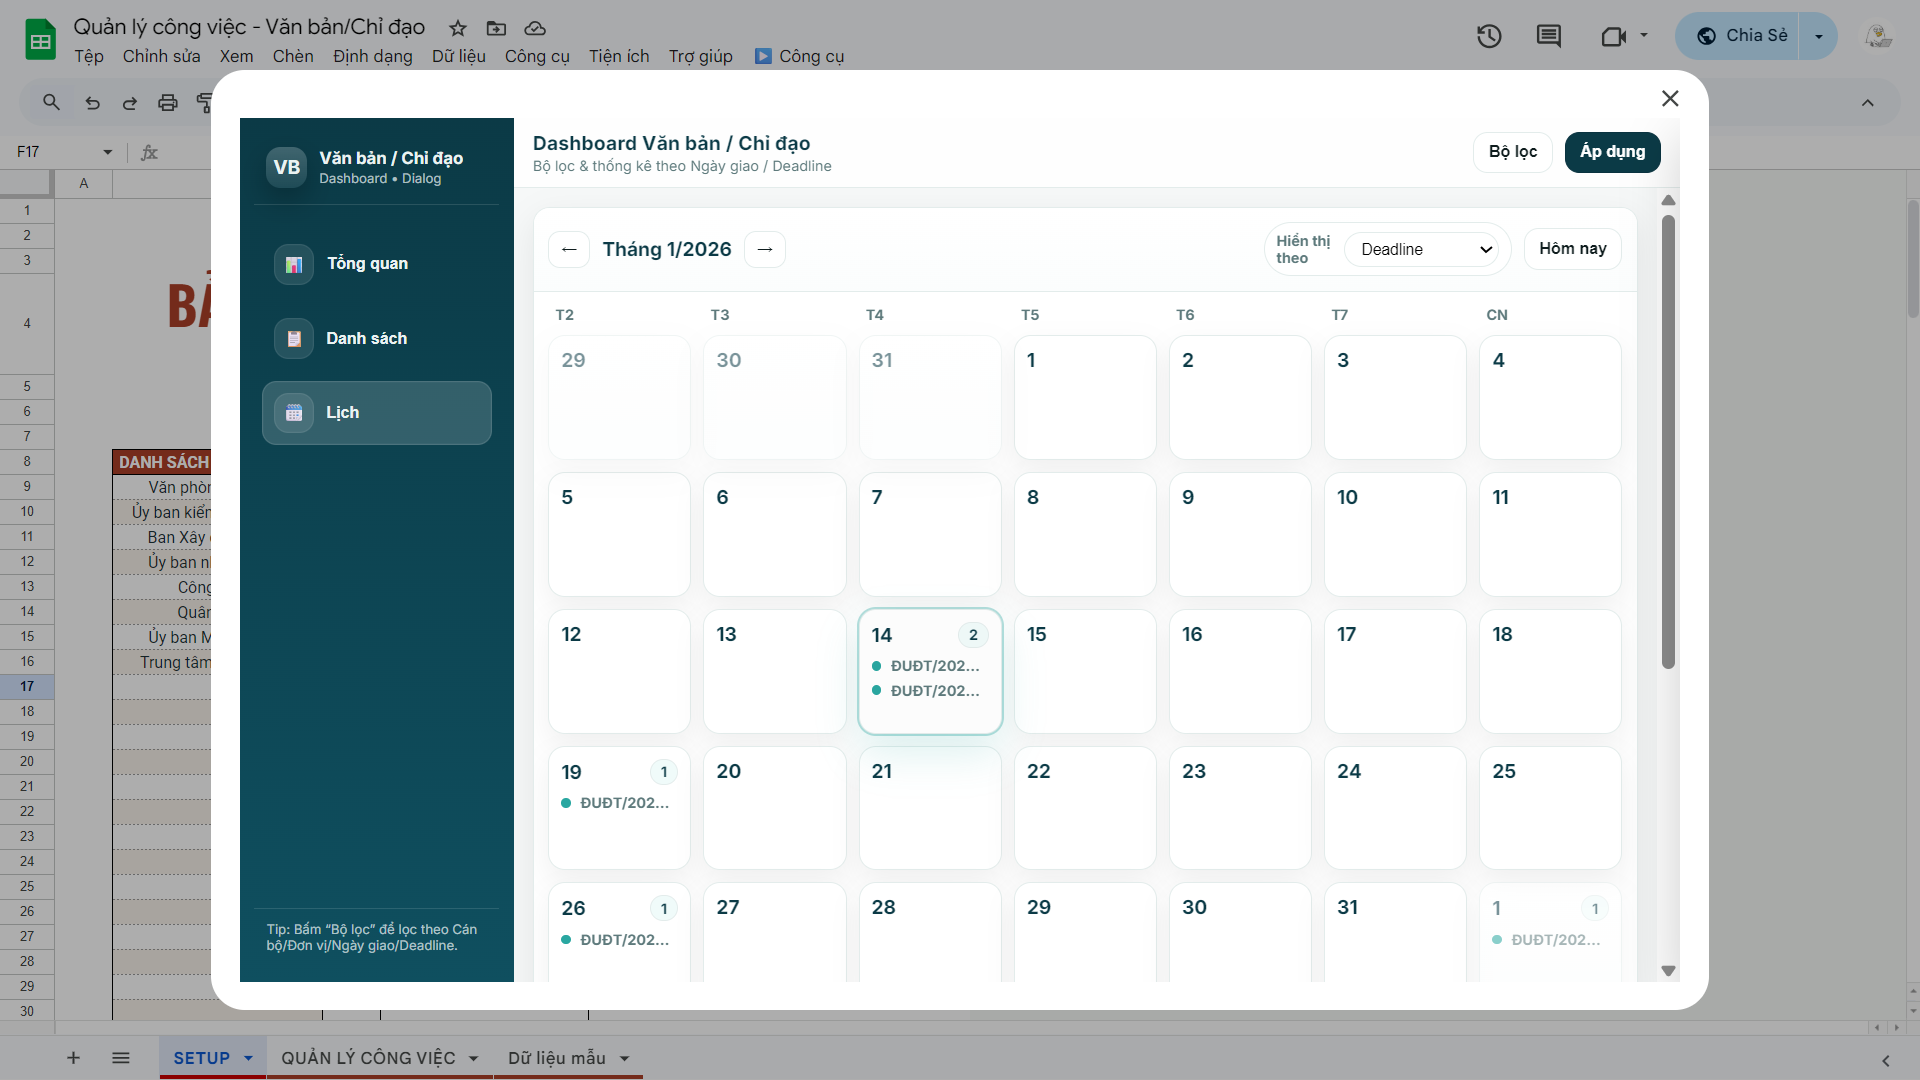Viewport: 1920px width, 1080px height.
Task: Click the Google Sheets home logo
Action: coord(40,40)
